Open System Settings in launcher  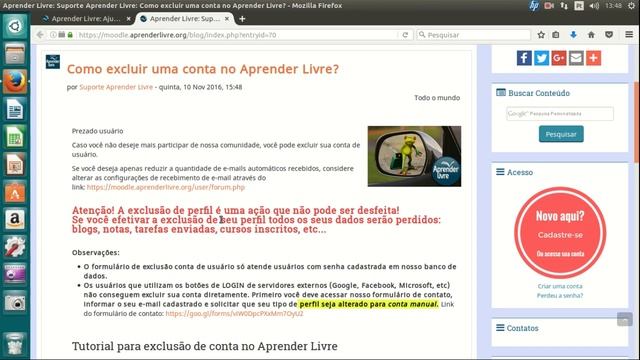(x=15, y=247)
